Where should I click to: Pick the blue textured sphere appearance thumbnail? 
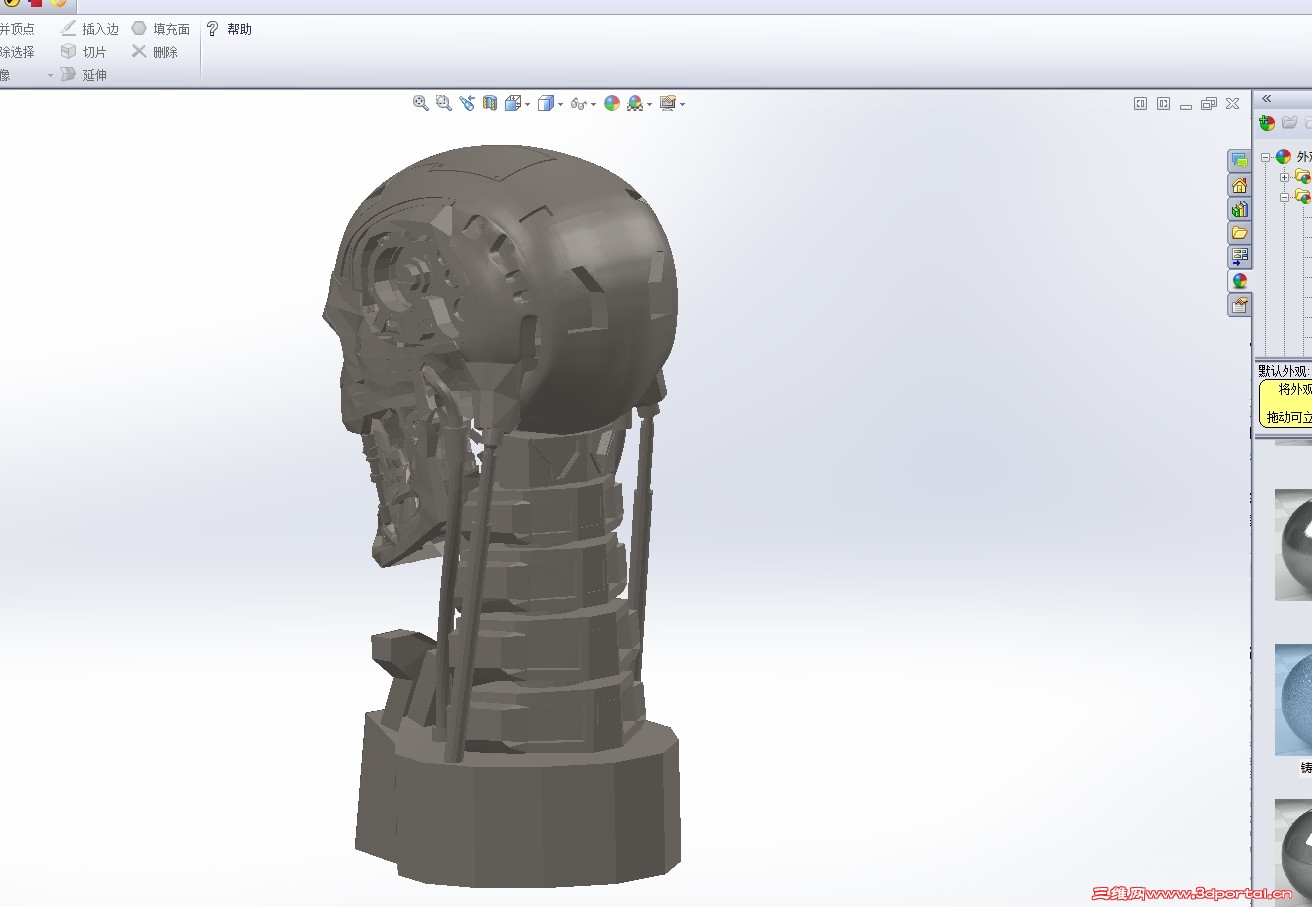coord(1293,700)
